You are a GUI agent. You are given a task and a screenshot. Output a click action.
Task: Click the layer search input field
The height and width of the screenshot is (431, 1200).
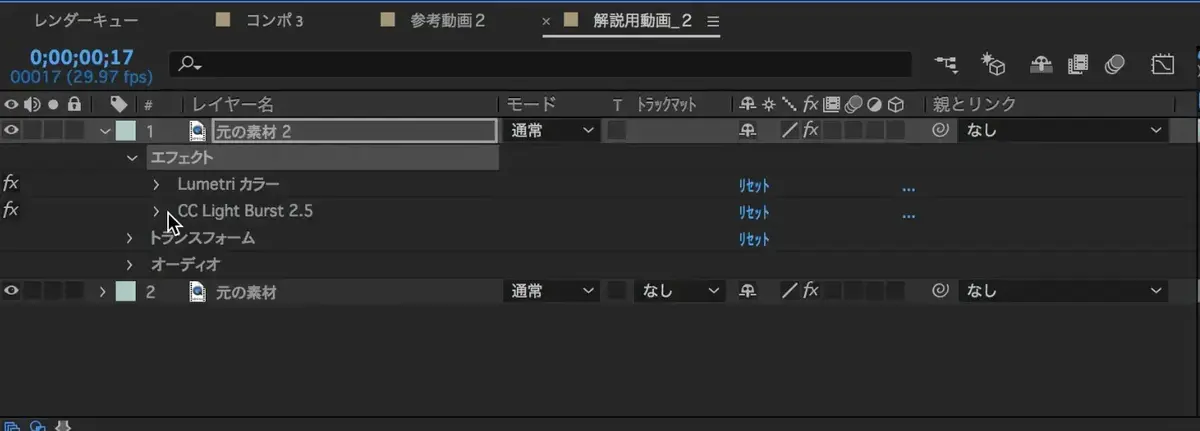point(540,65)
